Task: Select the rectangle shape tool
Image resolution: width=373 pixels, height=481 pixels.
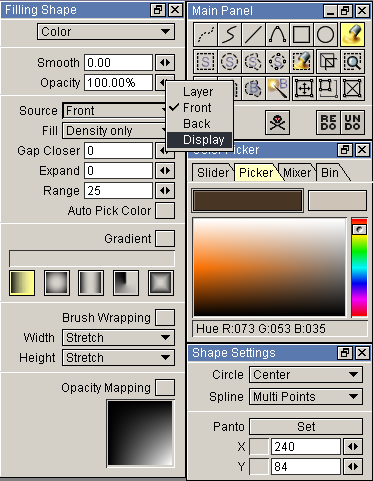Action: (x=301, y=34)
